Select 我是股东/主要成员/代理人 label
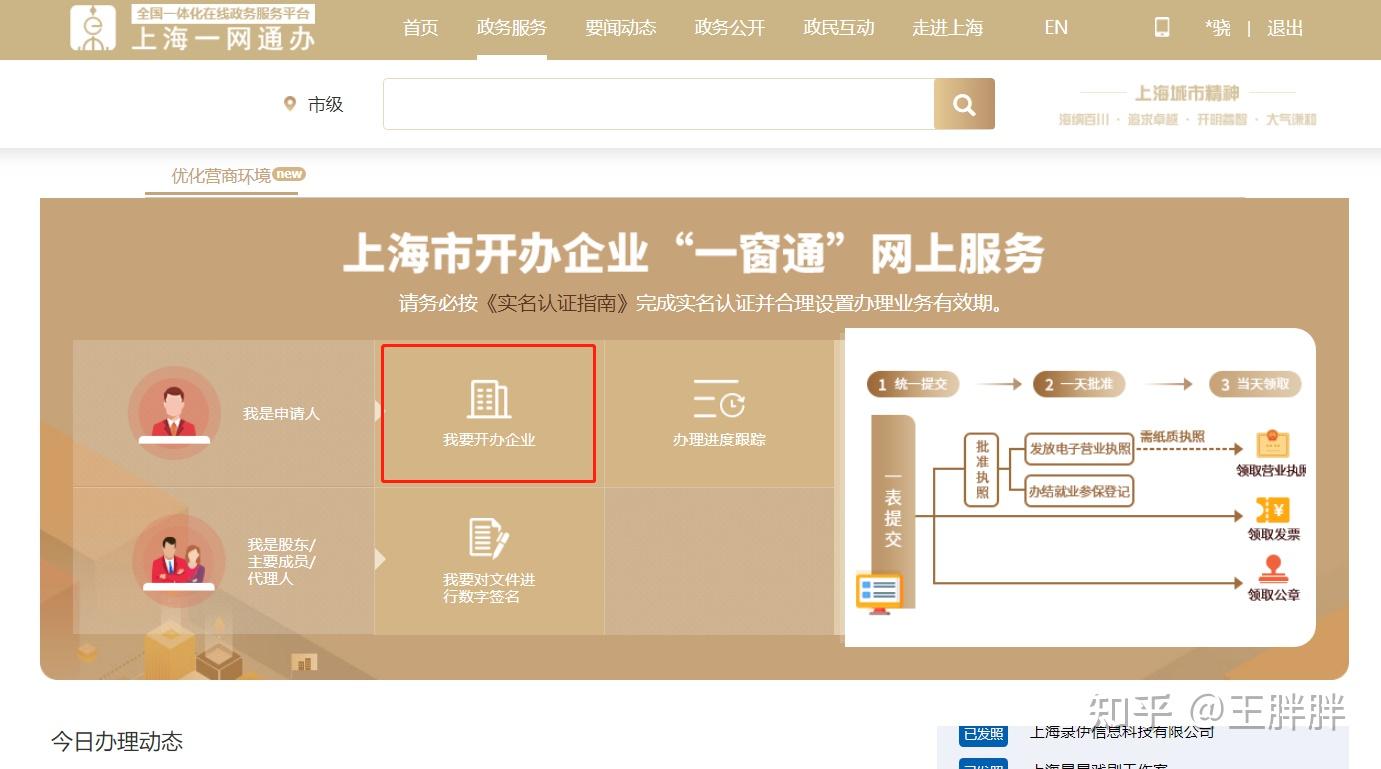This screenshot has height=769, width=1381. [281, 562]
